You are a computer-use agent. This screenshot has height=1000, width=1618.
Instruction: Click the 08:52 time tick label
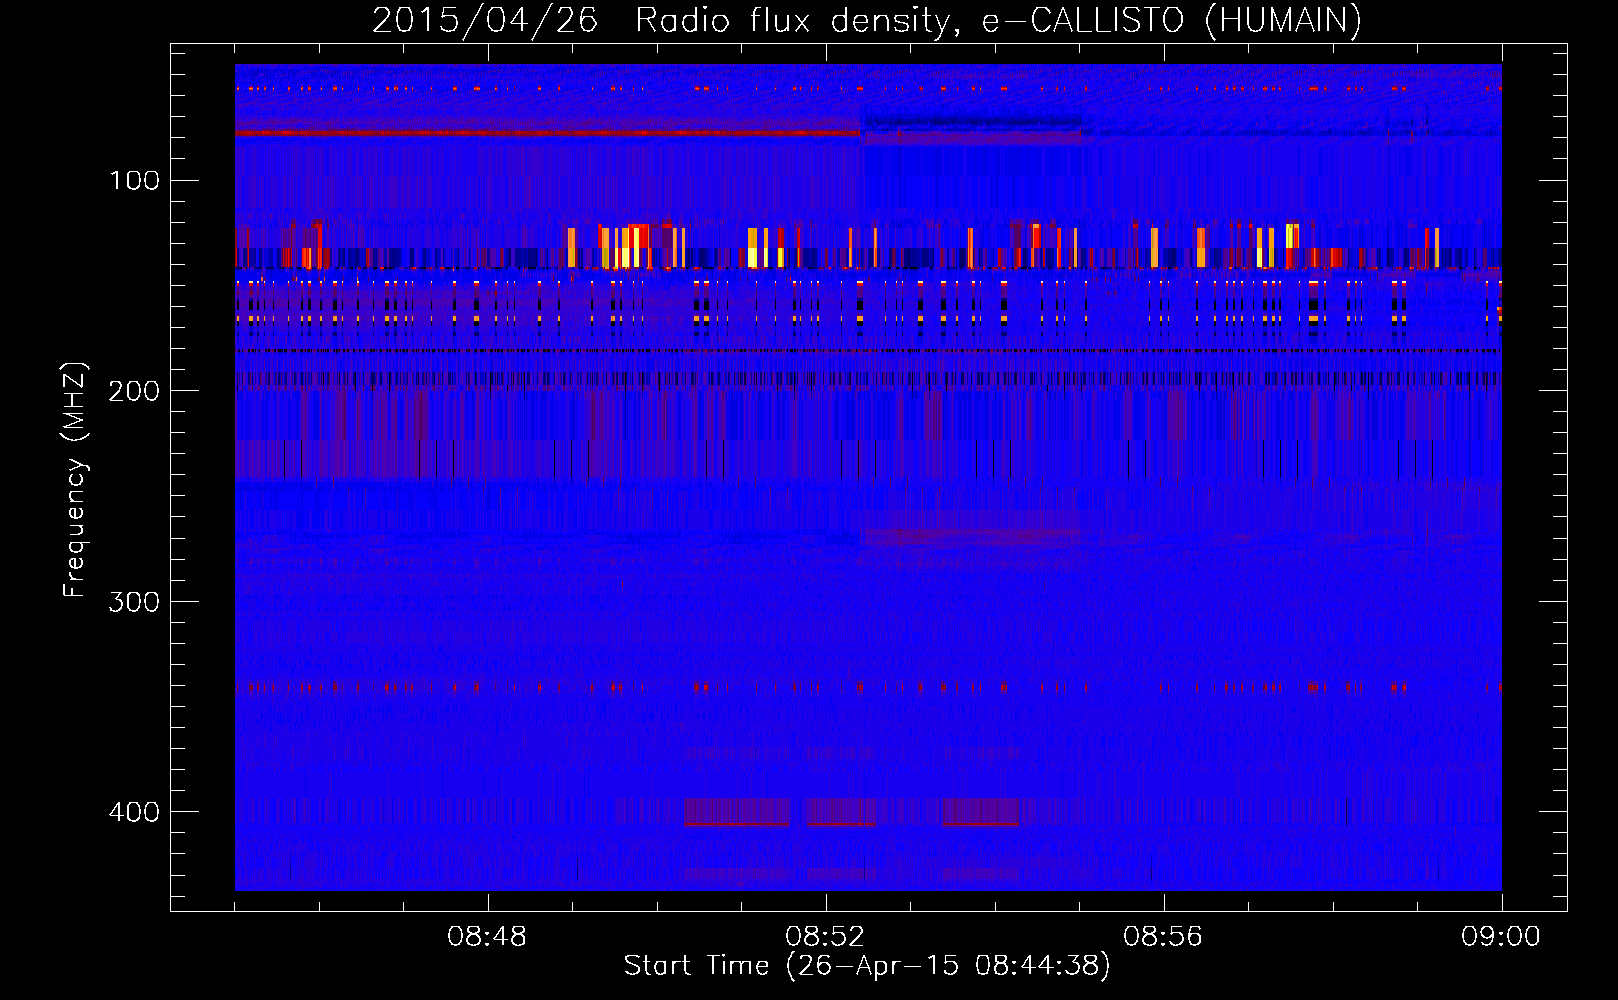click(x=825, y=937)
